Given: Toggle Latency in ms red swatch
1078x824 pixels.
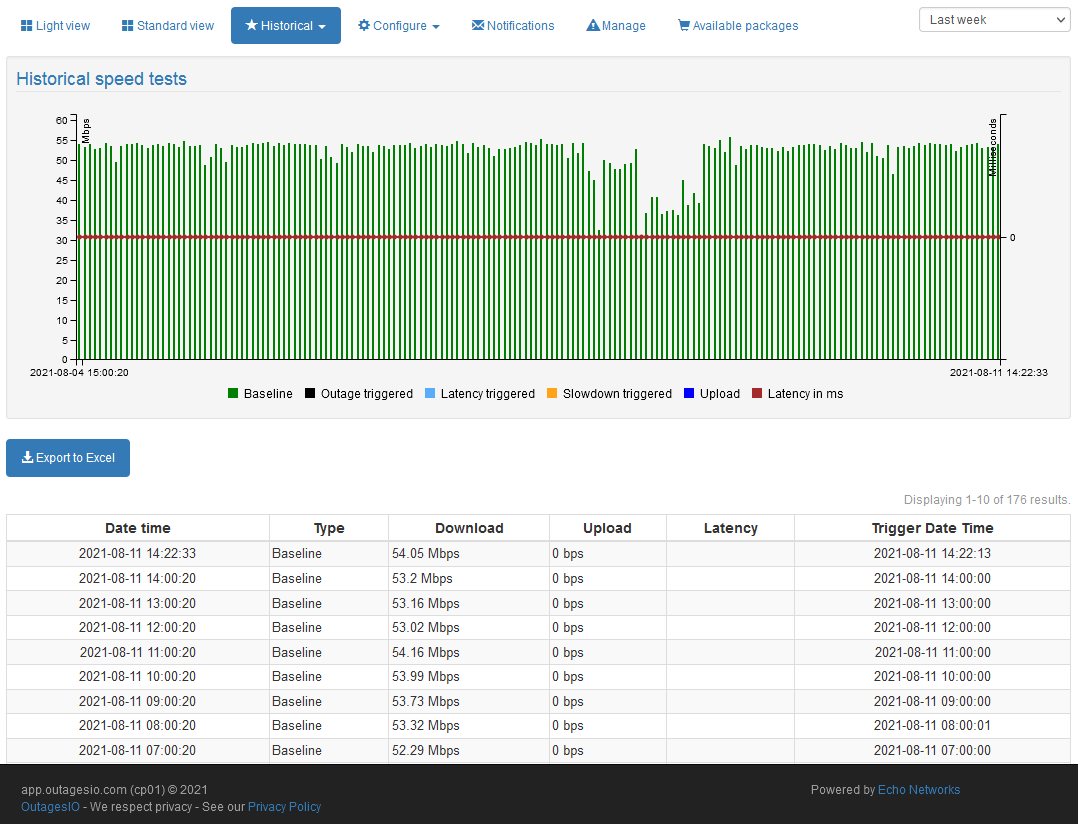Looking at the screenshot, I should [757, 393].
